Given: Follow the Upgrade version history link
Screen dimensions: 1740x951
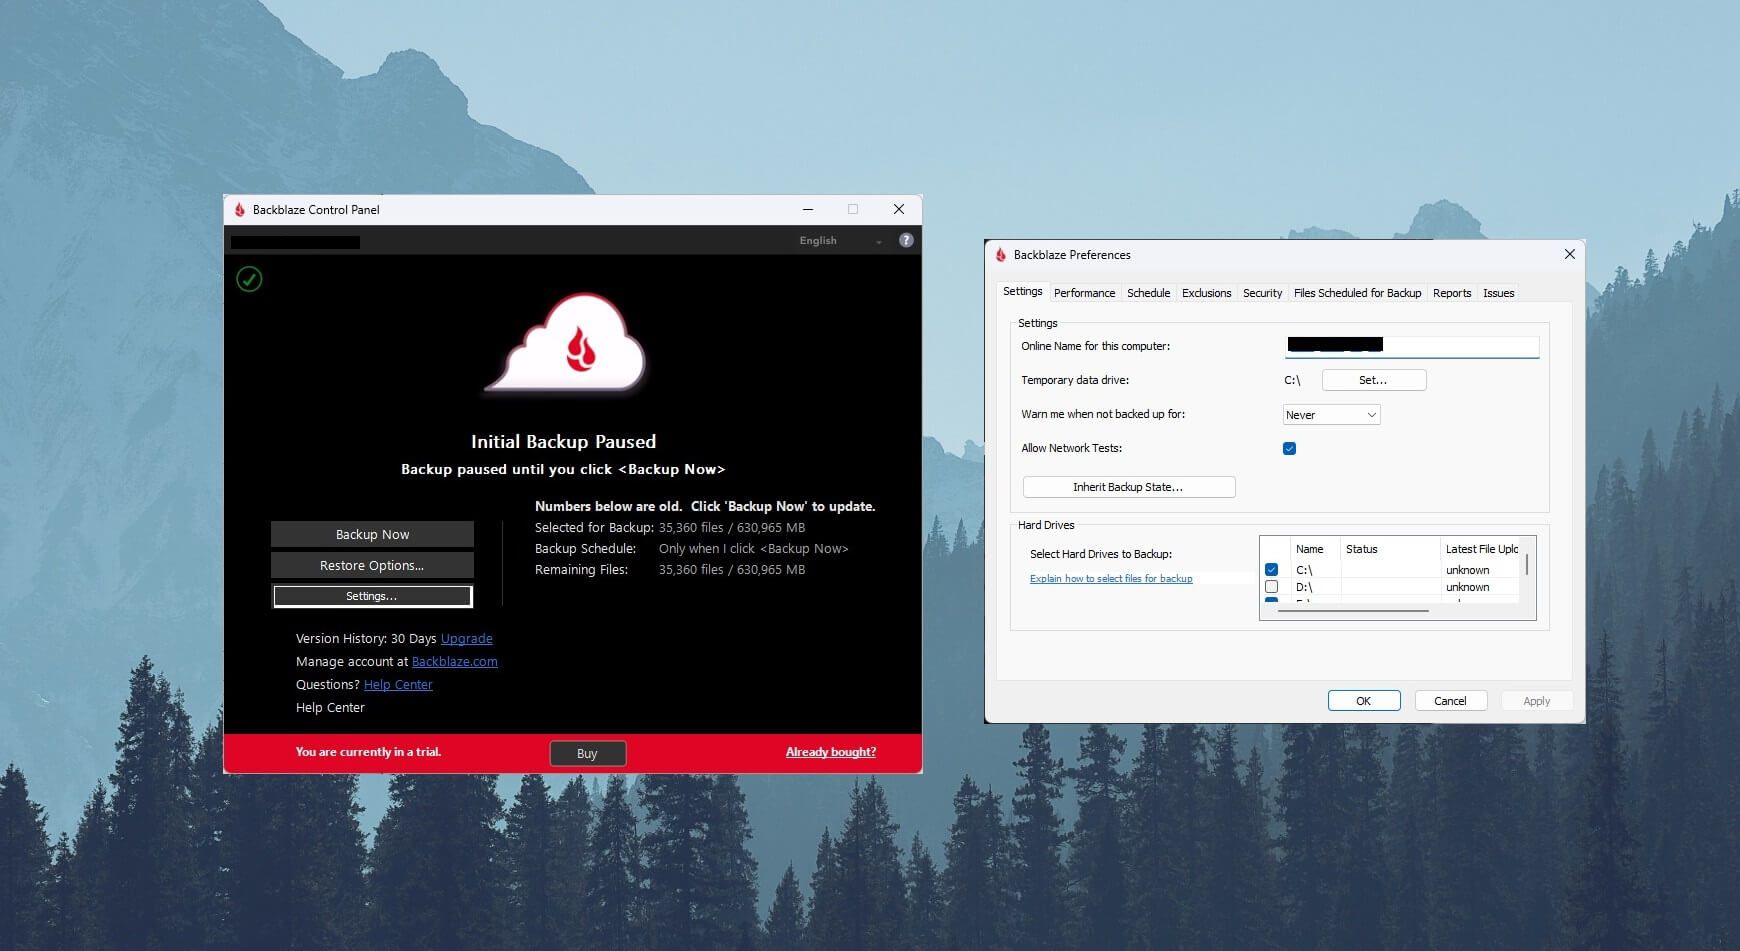Looking at the screenshot, I should pos(466,639).
